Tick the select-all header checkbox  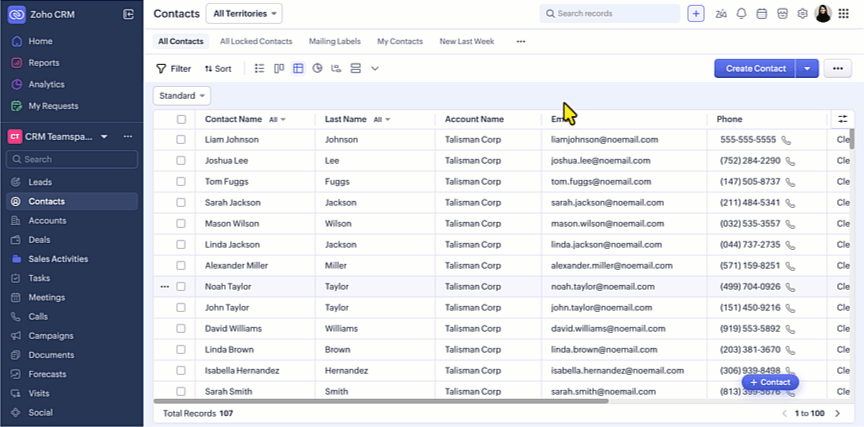[x=181, y=119]
